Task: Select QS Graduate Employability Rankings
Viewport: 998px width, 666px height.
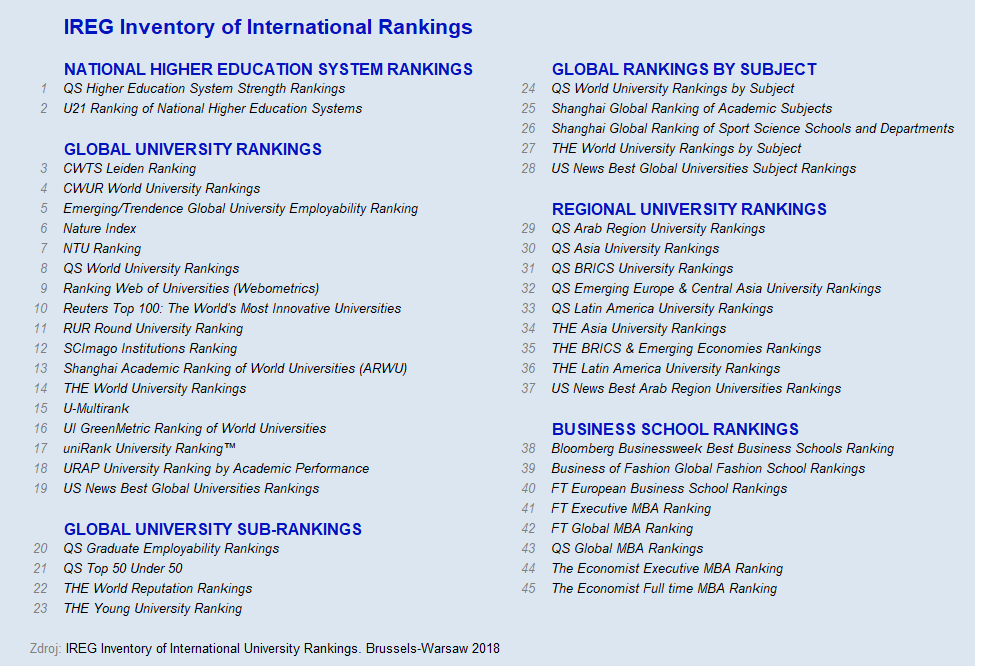Action: [171, 549]
